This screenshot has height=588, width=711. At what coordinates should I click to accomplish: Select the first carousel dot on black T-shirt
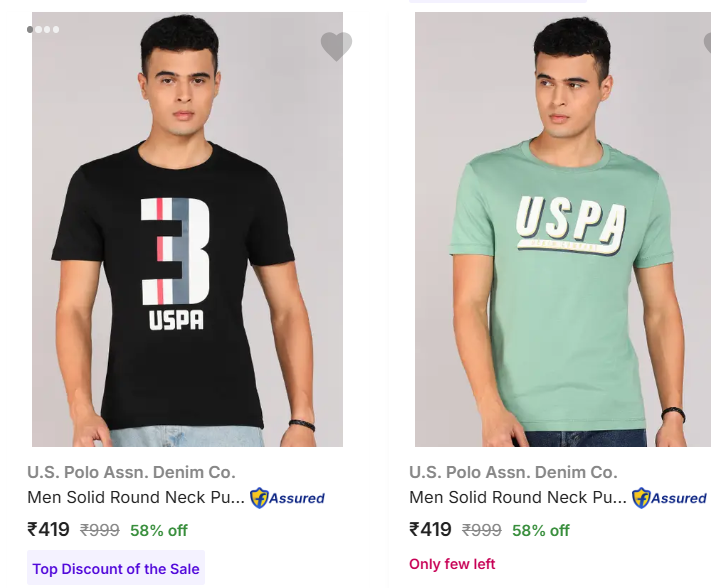[31, 30]
